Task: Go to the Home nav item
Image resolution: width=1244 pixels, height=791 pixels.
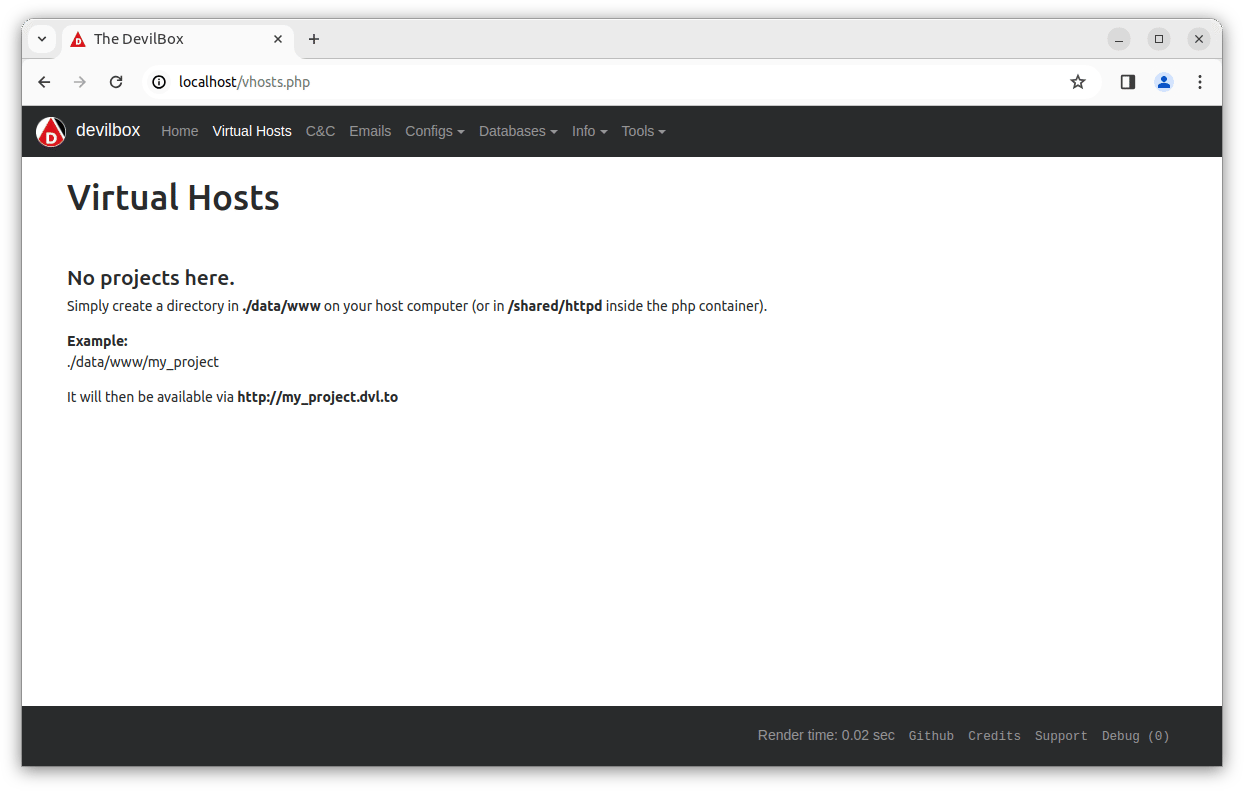Action: pyautogui.click(x=180, y=131)
